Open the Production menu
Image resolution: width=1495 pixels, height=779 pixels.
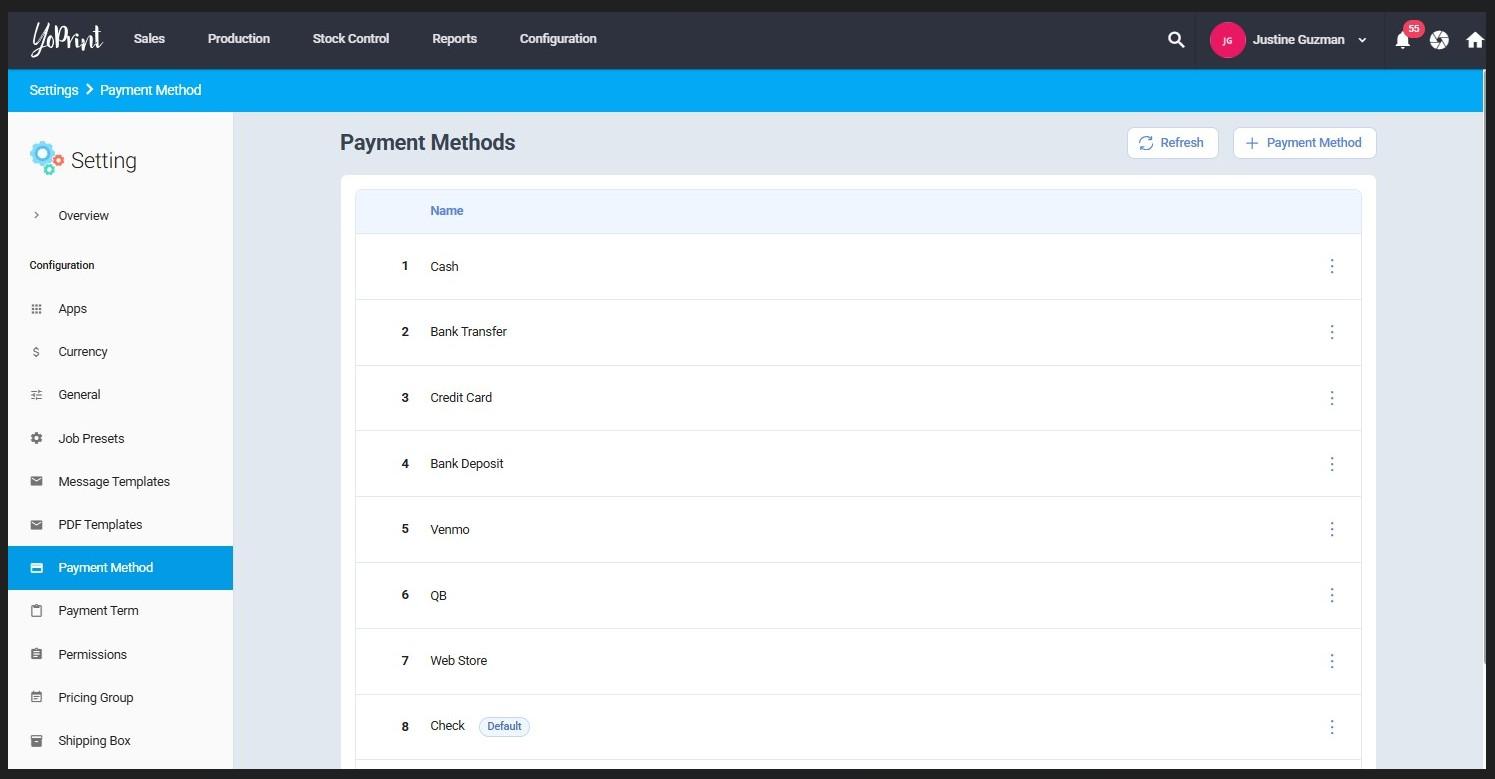(x=238, y=39)
